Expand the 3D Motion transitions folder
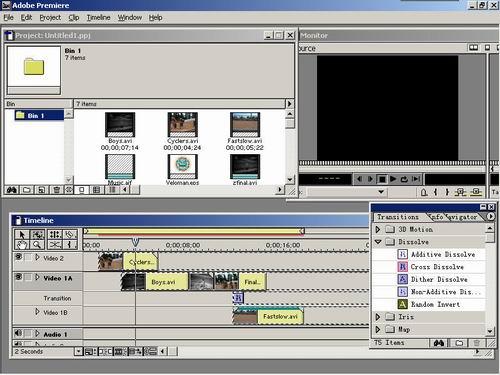 pos(378,229)
